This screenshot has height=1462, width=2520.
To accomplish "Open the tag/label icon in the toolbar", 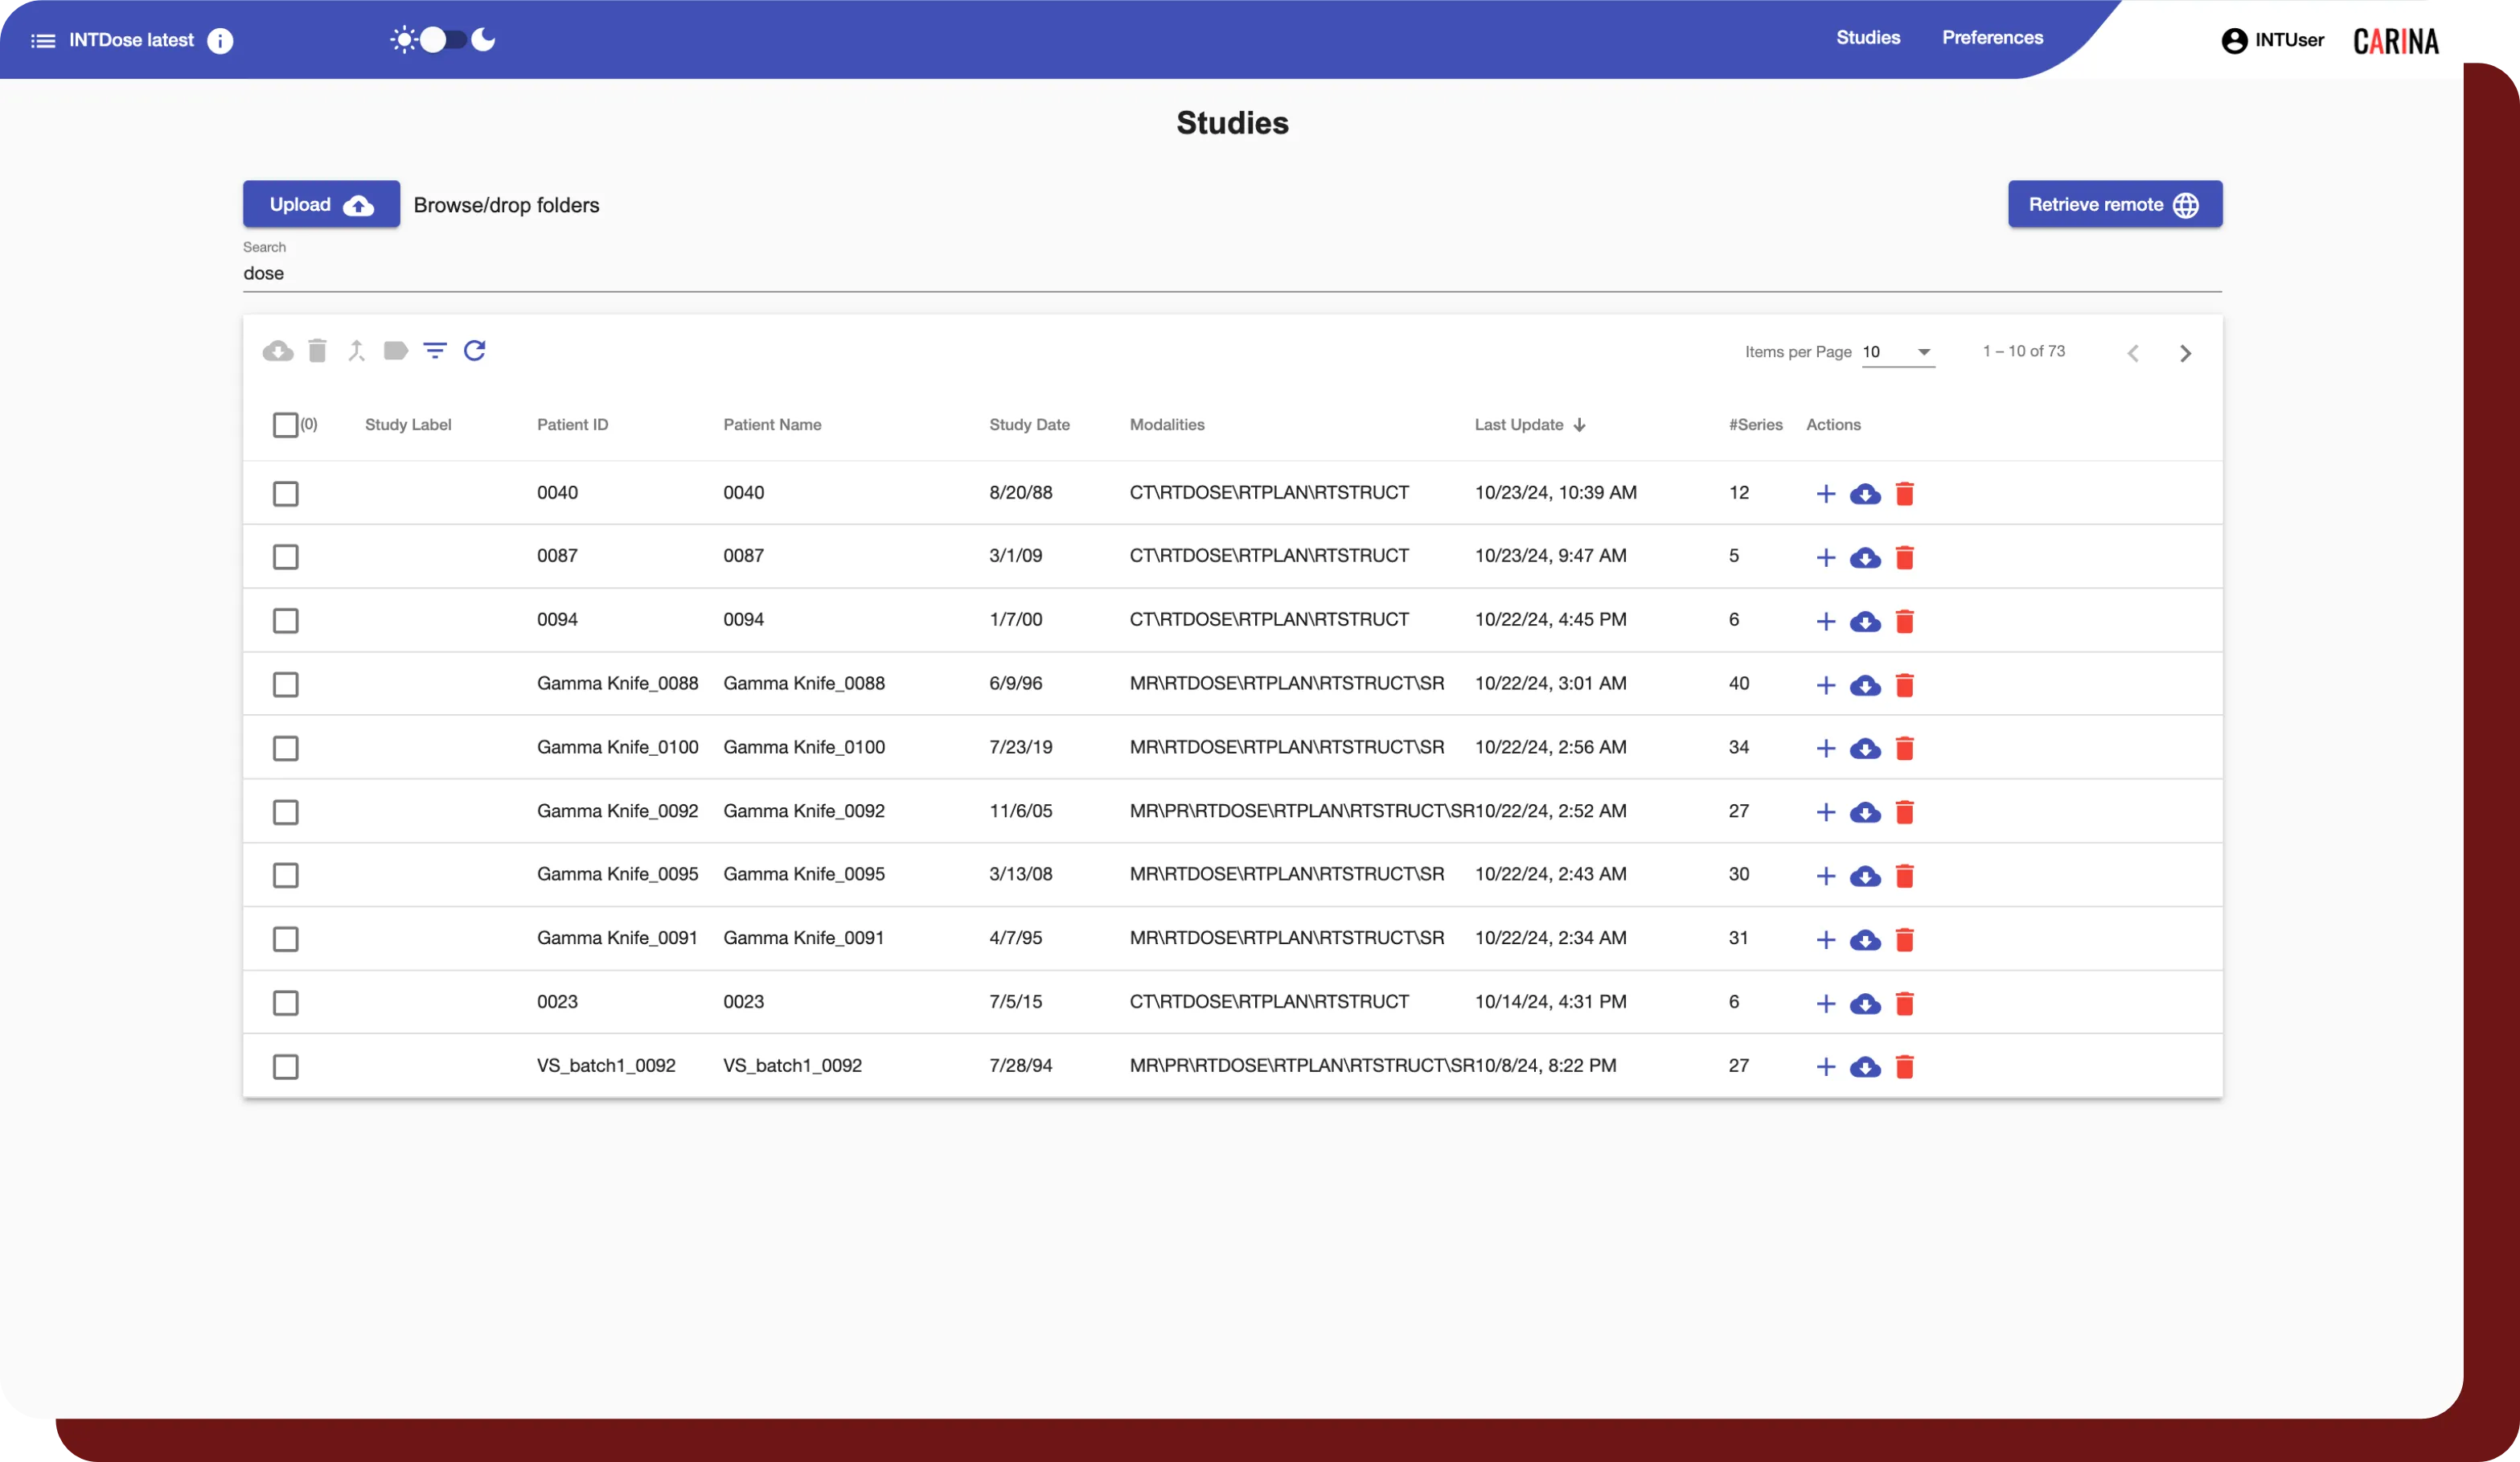I will coord(395,351).
